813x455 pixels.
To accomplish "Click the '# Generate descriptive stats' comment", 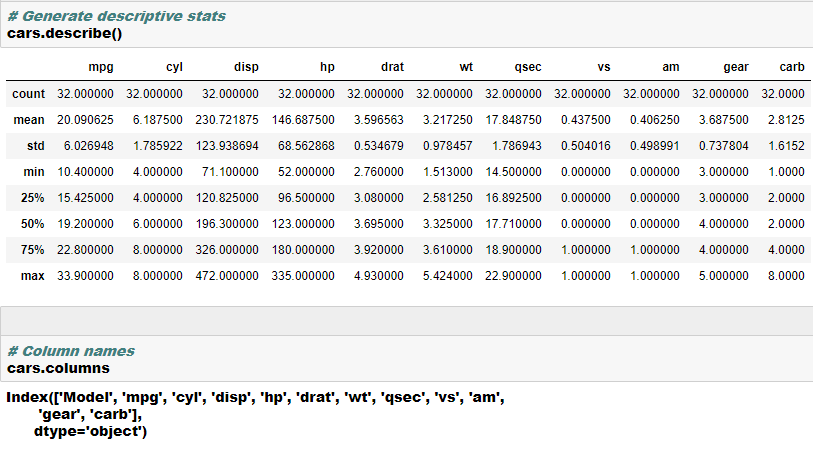I will 117,16.
